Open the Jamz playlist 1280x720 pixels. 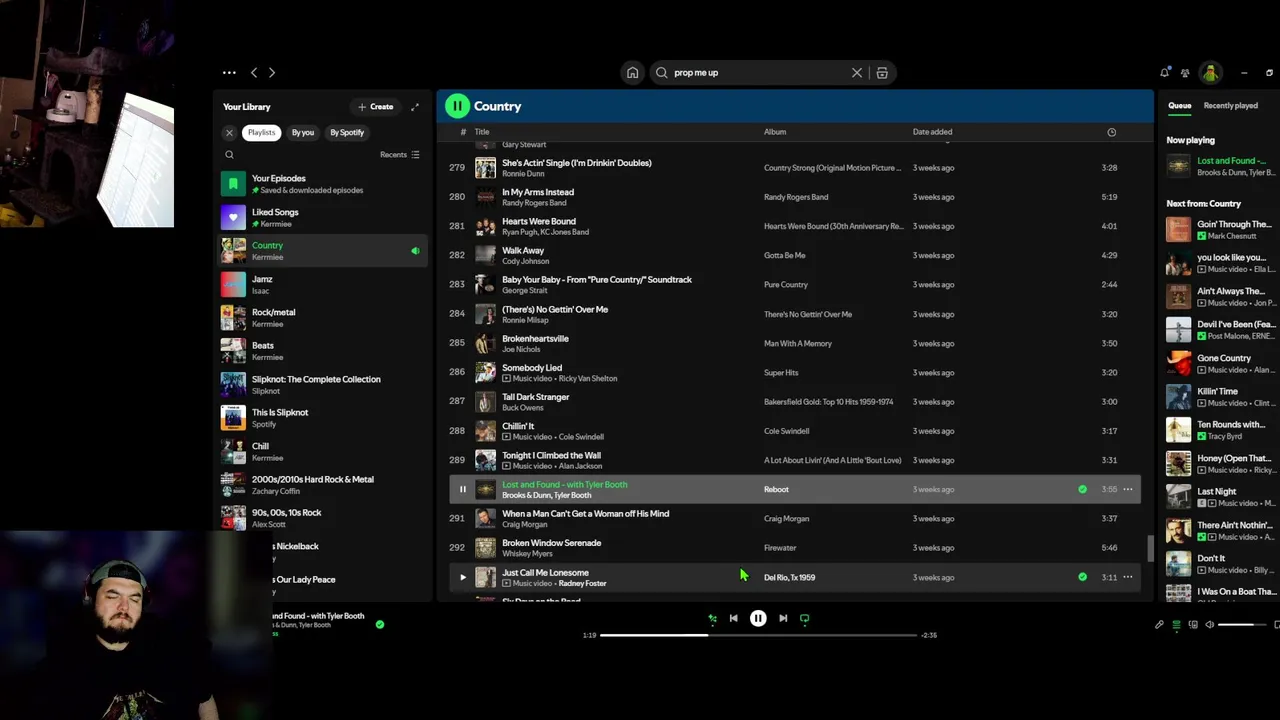(324, 284)
